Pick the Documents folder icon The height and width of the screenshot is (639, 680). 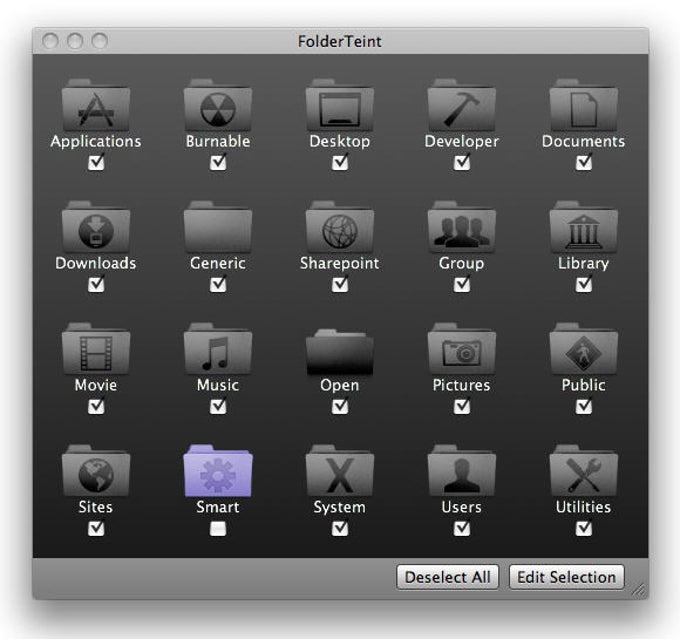pos(583,105)
